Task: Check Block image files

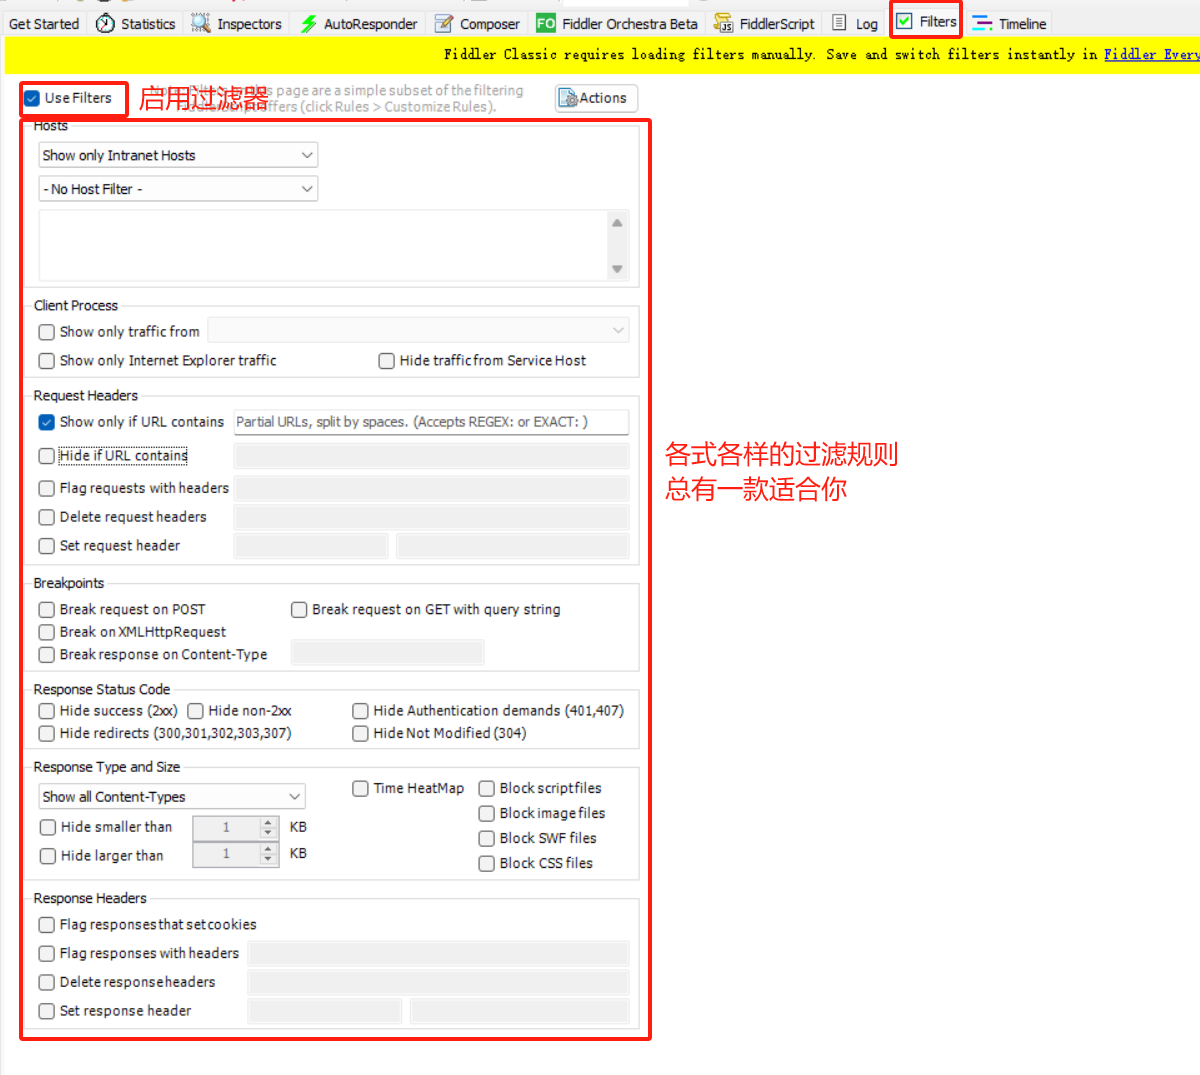Action: pos(487,814)
